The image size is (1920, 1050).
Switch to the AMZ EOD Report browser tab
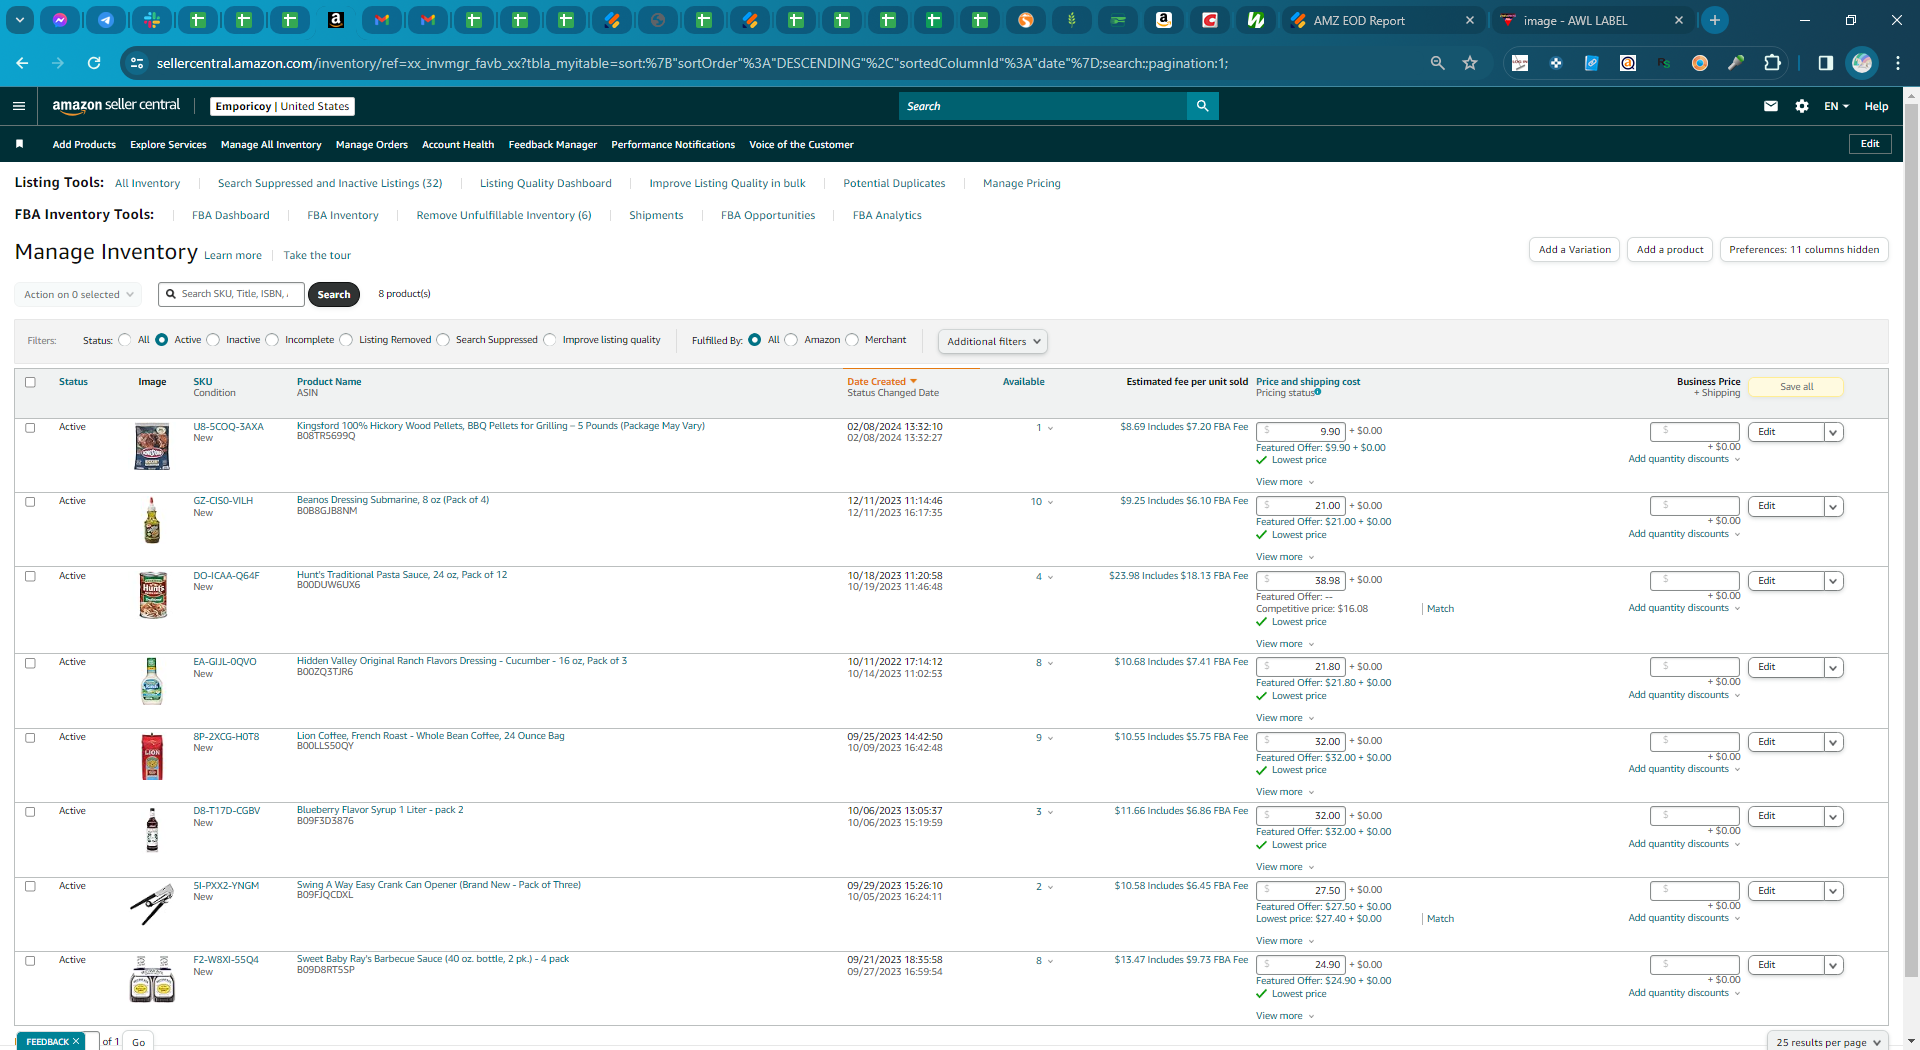coord(1383,20)
